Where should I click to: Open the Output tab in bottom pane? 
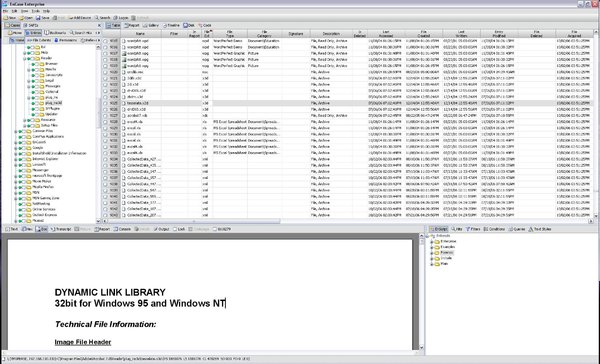(x=162, y=229)
